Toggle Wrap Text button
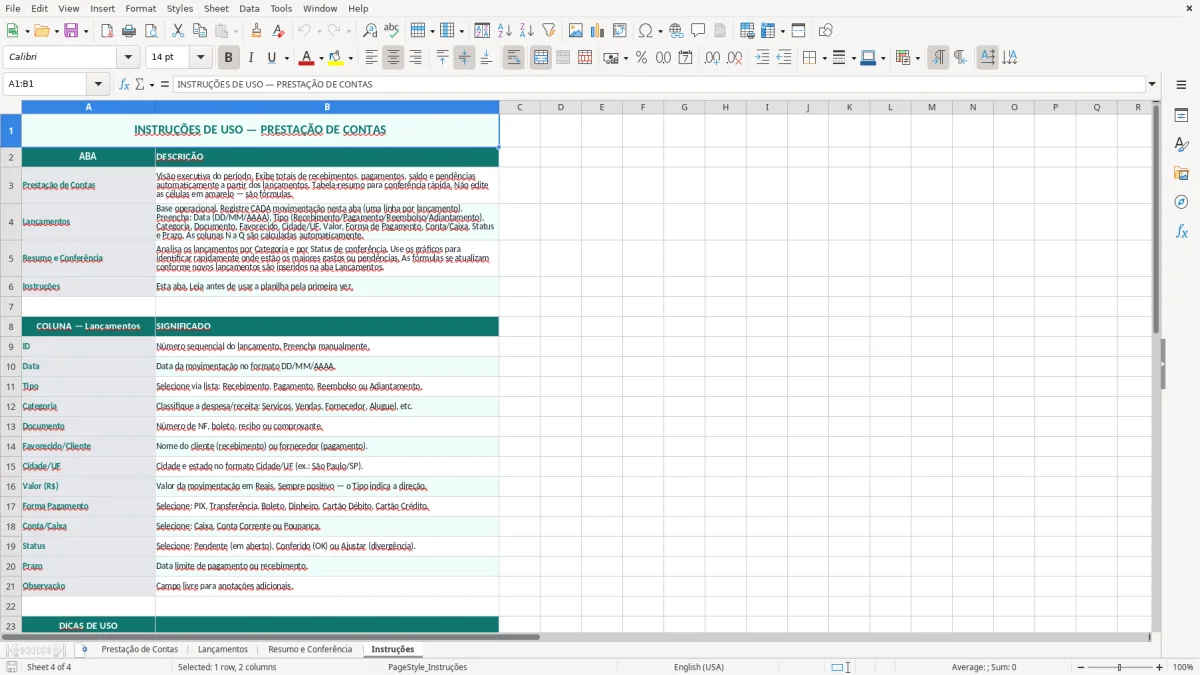Viewport: 1200px width, 675px height. tap(514, 58)
